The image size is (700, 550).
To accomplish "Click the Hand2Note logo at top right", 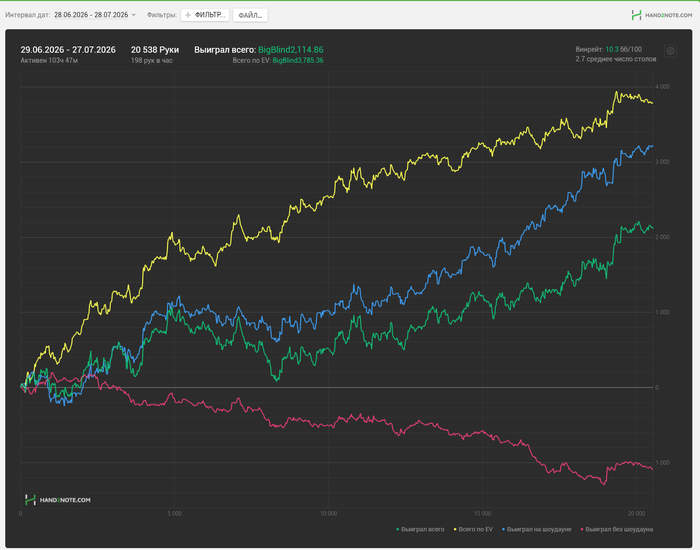I will tap(662, 15).
